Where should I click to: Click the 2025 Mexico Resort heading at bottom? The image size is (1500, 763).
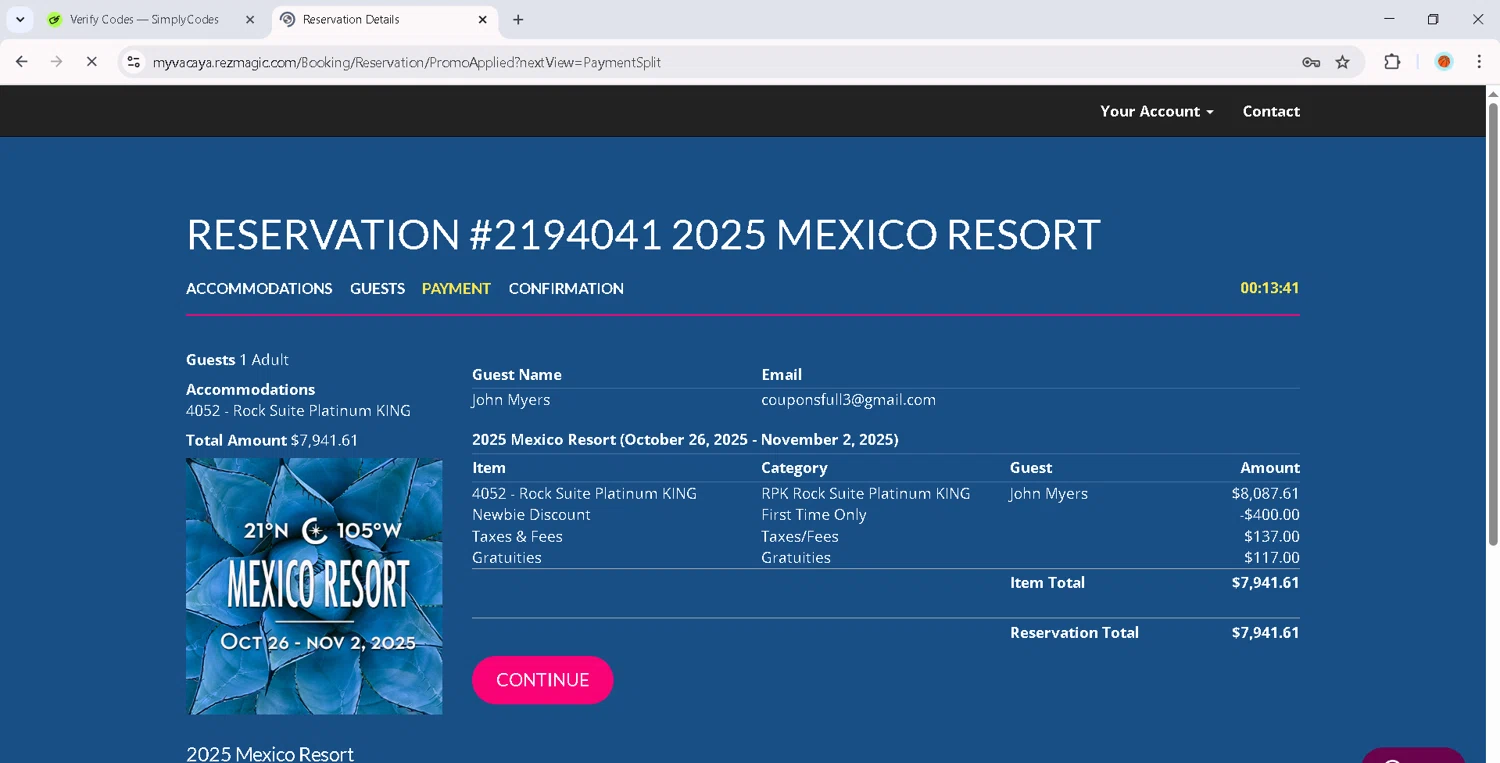point(270,754)
